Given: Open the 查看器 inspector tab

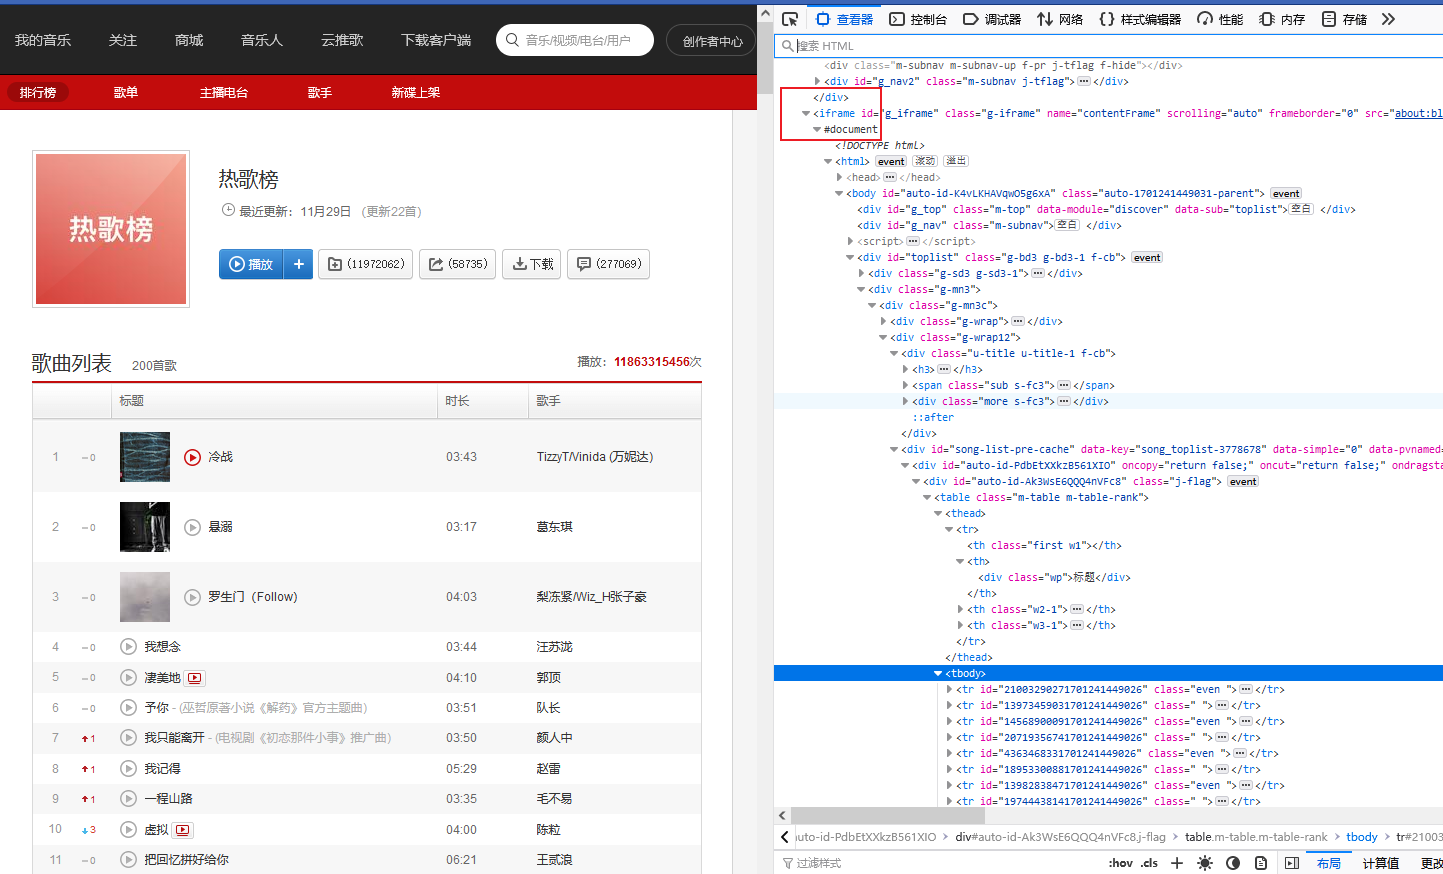Looking at the screenshot, I should [x=844, y=19].
